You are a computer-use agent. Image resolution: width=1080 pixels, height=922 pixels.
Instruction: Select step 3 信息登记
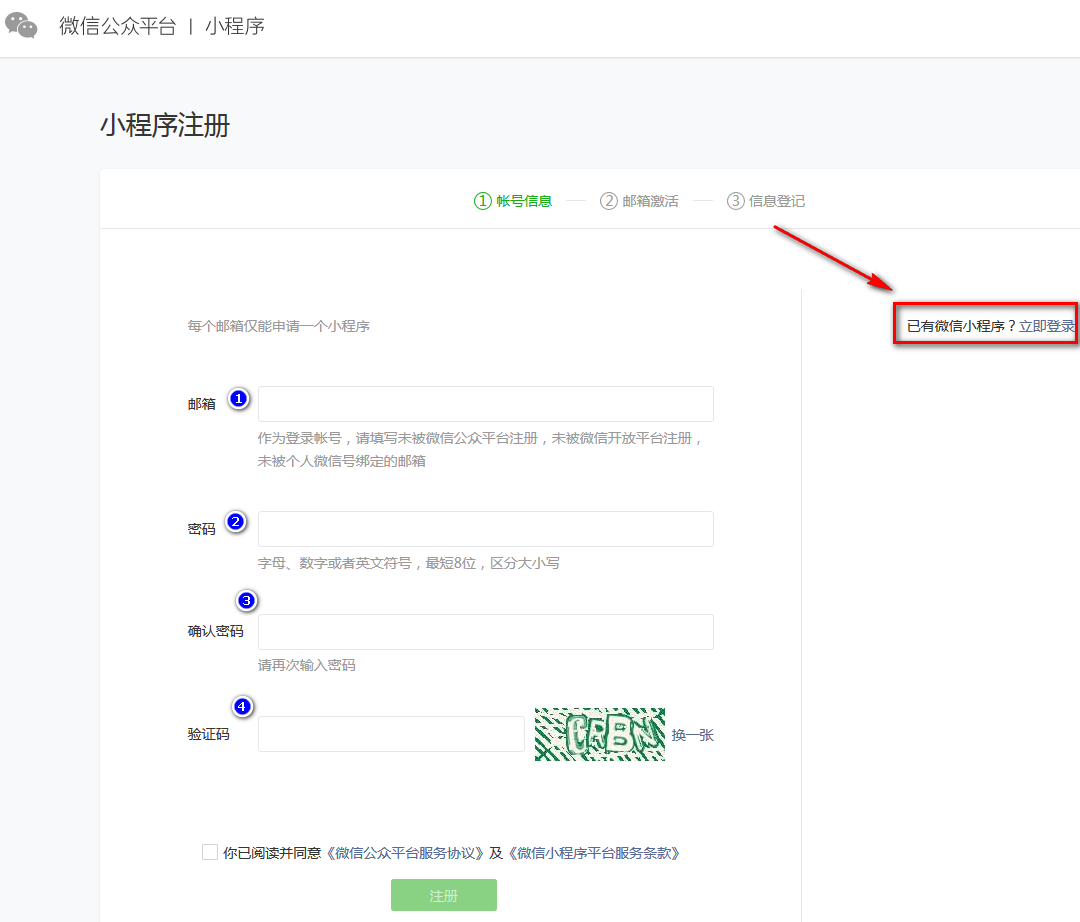tap(766, 201)
